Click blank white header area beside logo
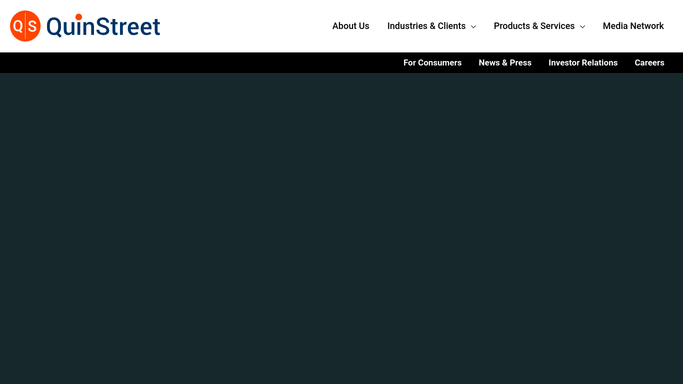The width and height of the screenshot is (683, 384). click(x=244, y=26)
